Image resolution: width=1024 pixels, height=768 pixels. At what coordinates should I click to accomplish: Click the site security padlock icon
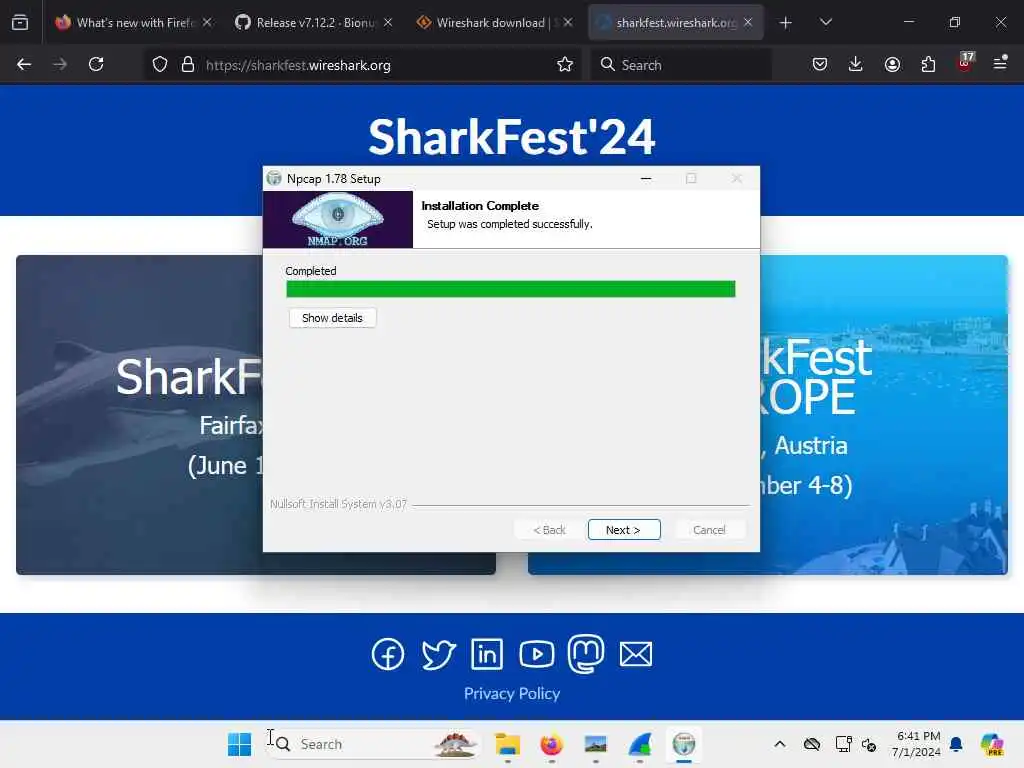click(188, 64)
